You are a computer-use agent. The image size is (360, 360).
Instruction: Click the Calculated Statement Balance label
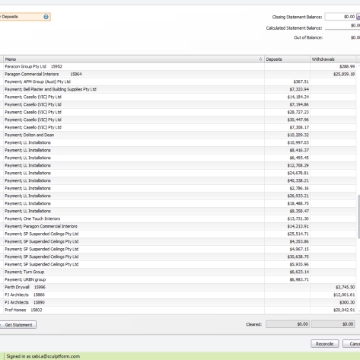coord(294,28)
